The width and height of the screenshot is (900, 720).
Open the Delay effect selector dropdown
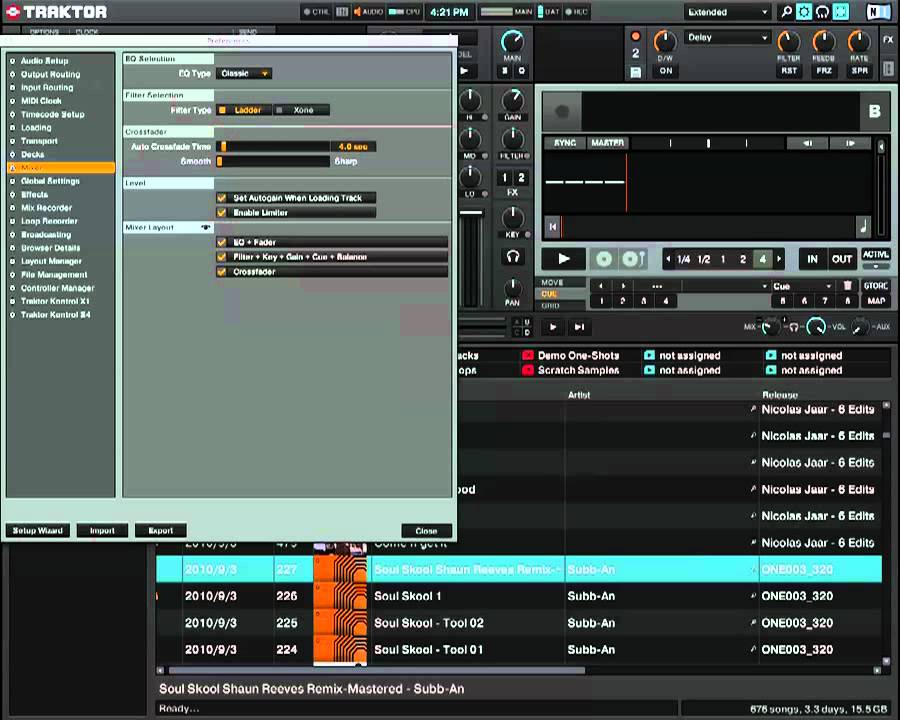pos(727,37)
